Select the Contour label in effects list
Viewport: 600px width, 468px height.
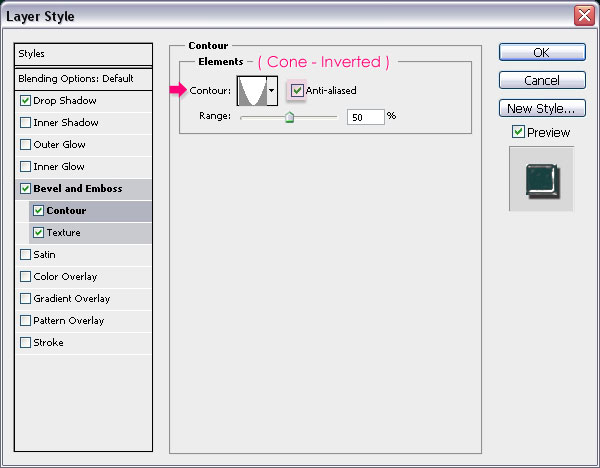point(66,210)
